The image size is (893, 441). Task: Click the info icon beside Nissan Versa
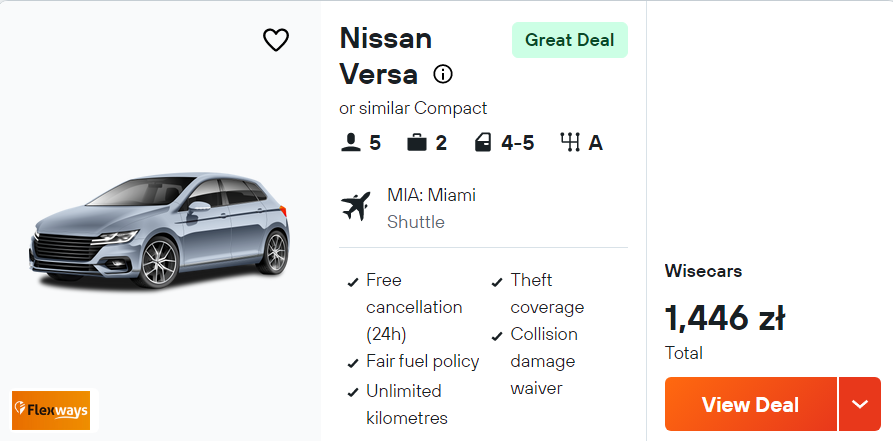tap(443, 74)
